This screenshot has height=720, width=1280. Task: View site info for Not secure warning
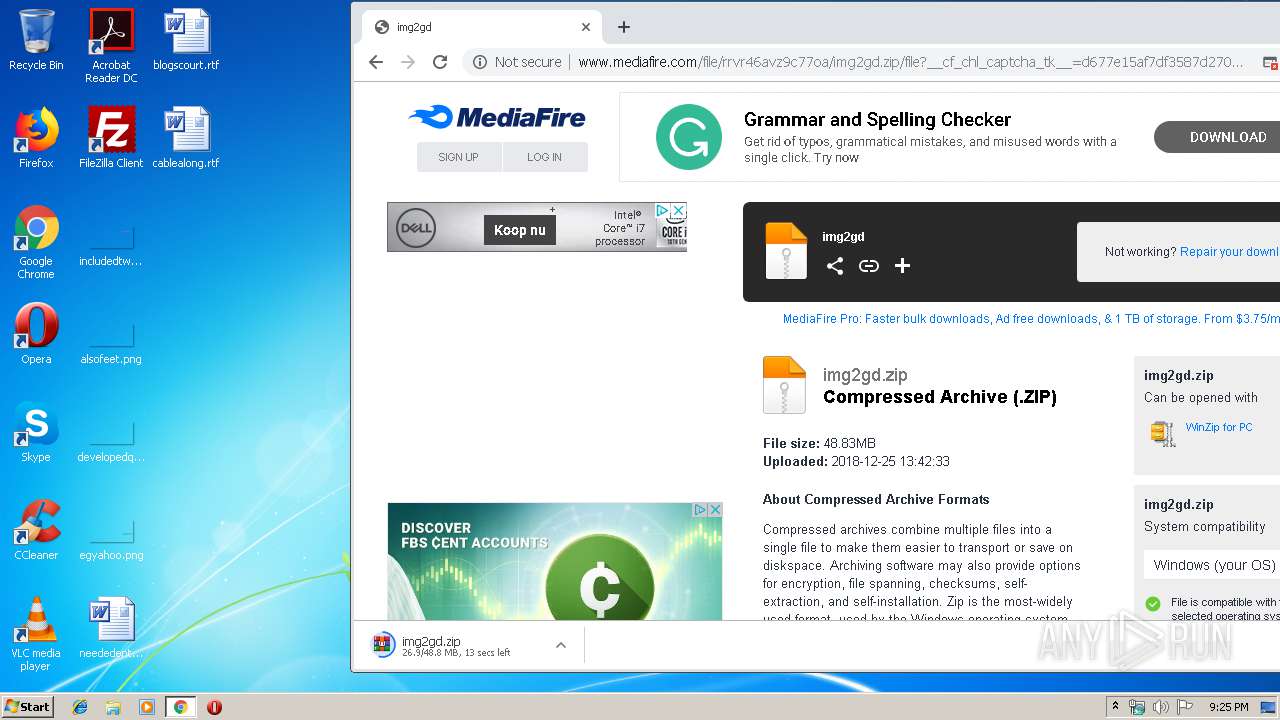[x=517, y=62]
